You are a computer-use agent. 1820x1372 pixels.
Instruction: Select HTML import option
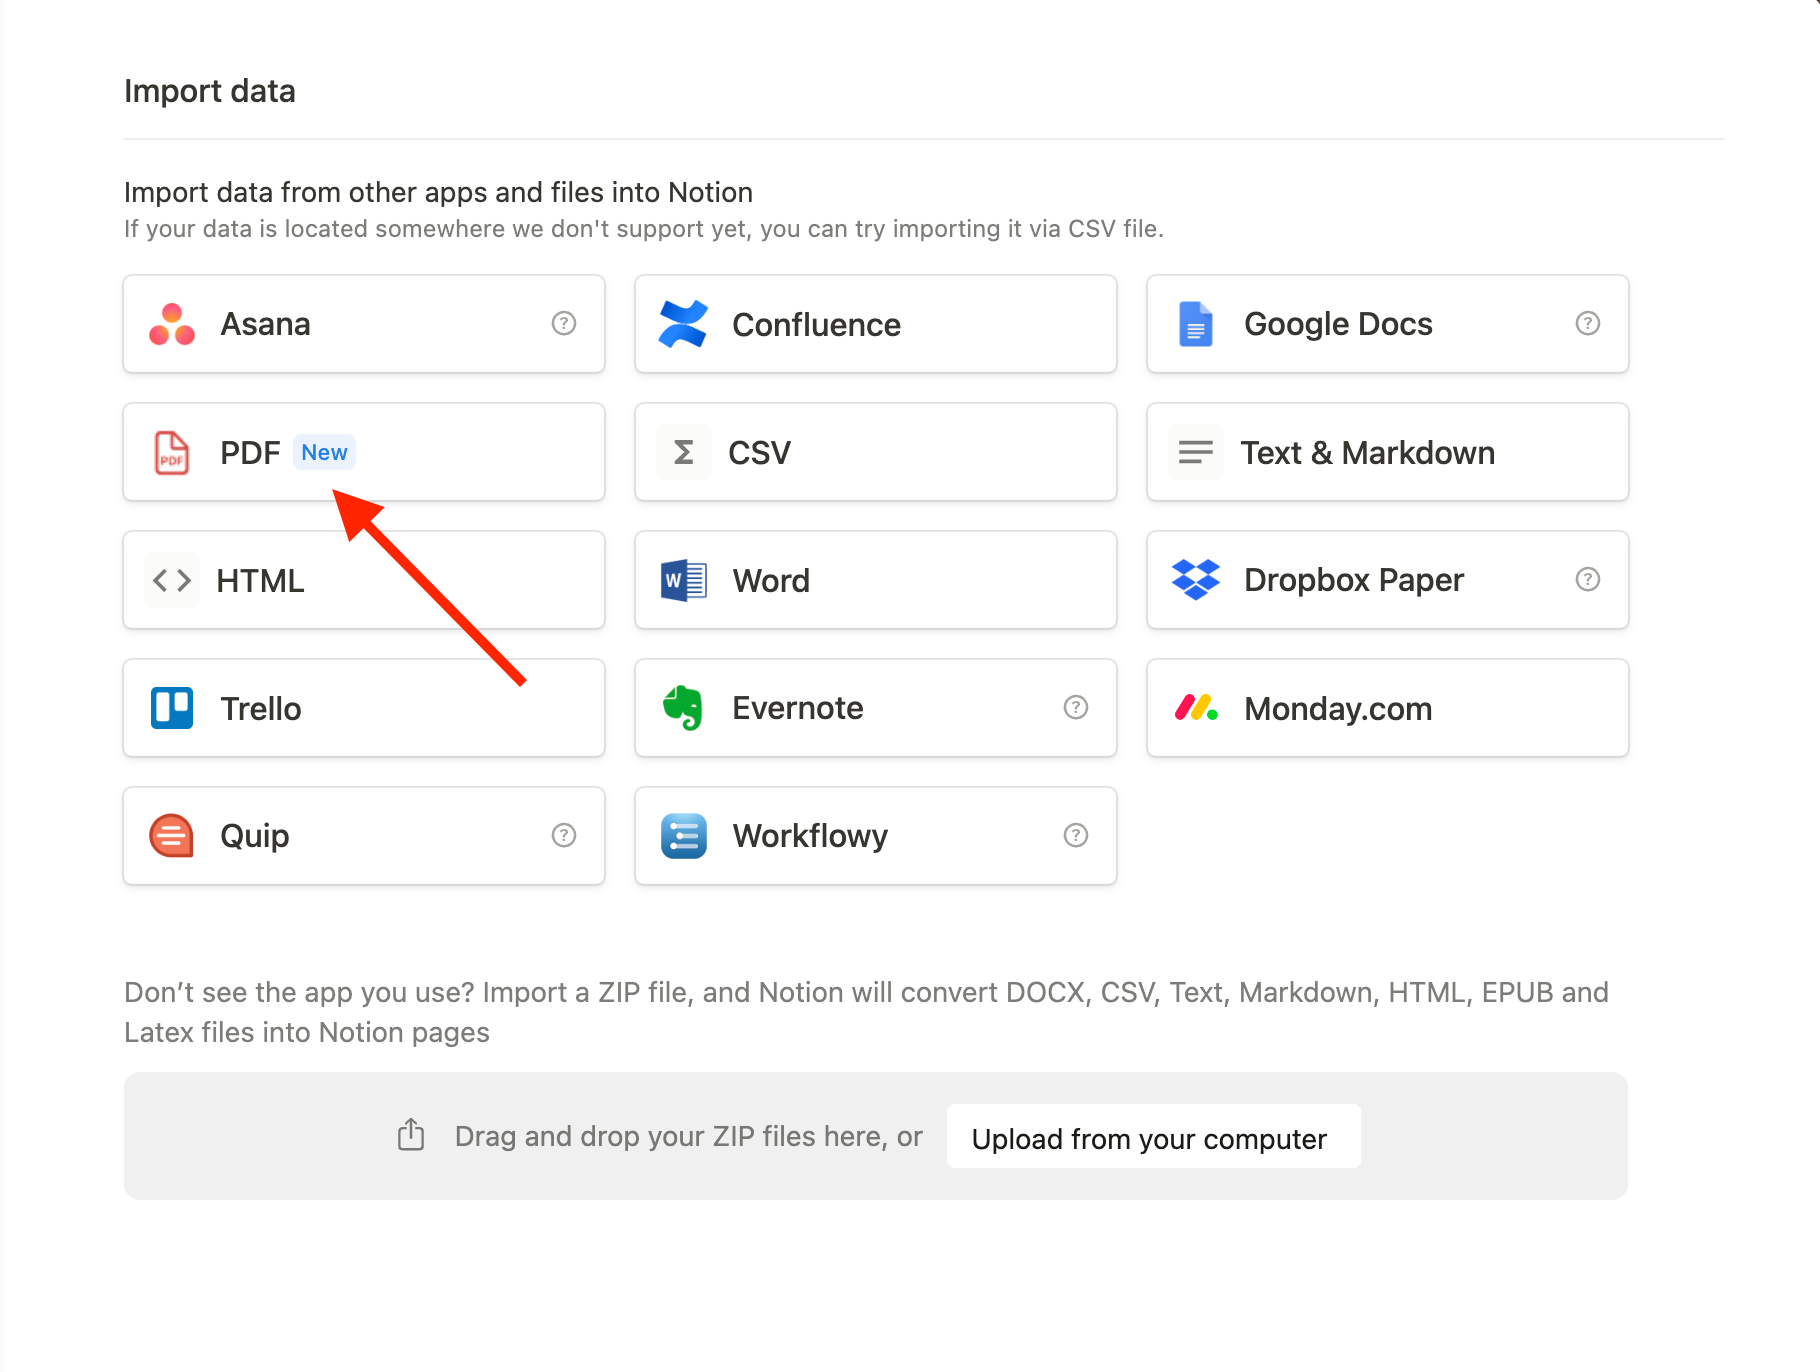tap(364, 580)
